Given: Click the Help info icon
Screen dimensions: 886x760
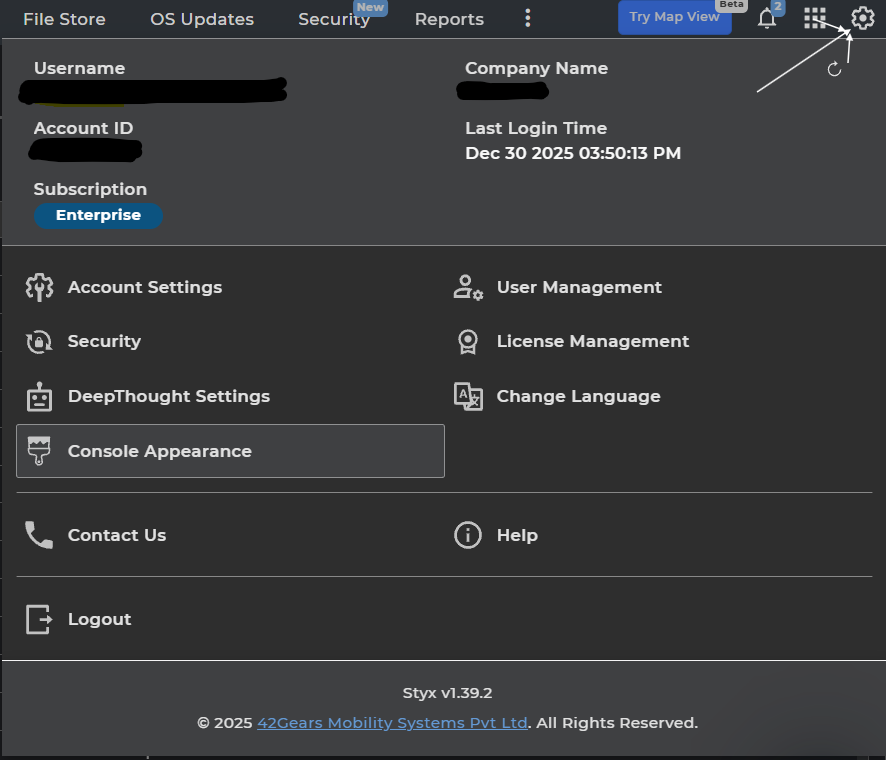Looking at the screenshot, I should 467,535.
